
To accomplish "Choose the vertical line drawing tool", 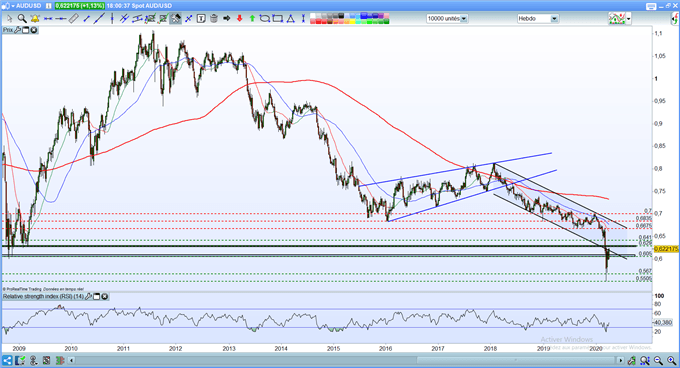I will [x=112, y=19].
